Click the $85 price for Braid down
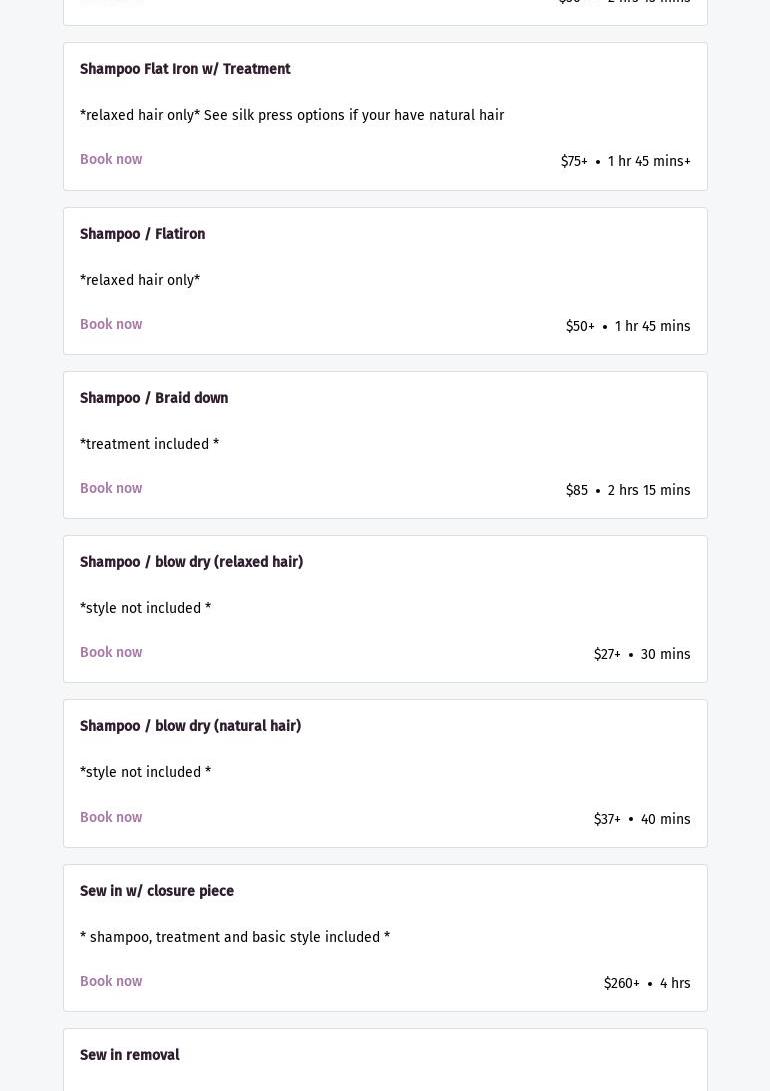Viewport: 770px width, 1091px height. pyautogui.click(x=577, y=491)
